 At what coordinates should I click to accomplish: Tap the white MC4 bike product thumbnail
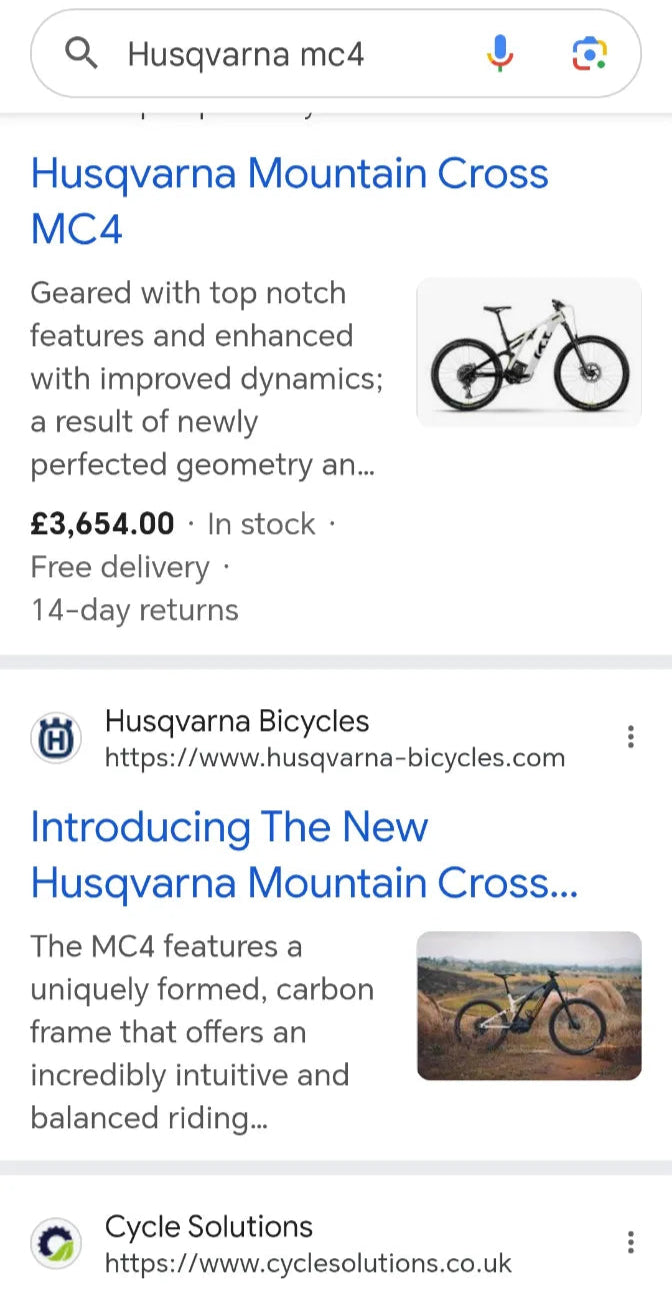pyautogui.click(x=528, y=351)
